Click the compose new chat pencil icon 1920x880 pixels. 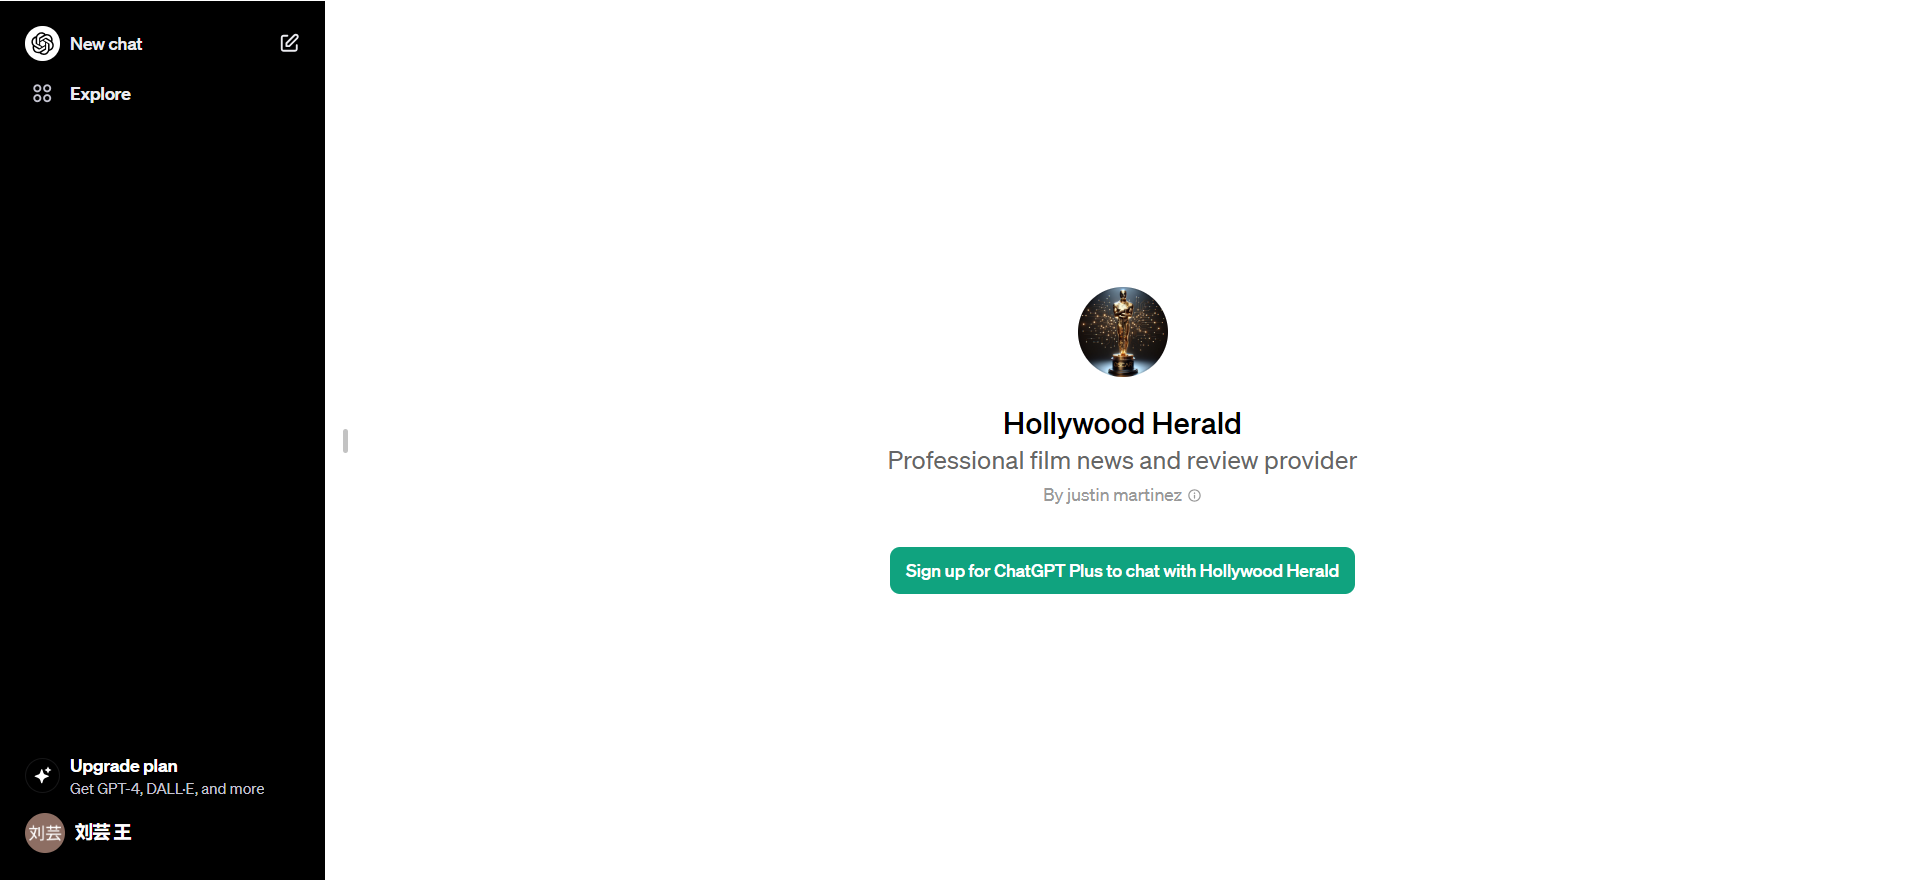289,43
